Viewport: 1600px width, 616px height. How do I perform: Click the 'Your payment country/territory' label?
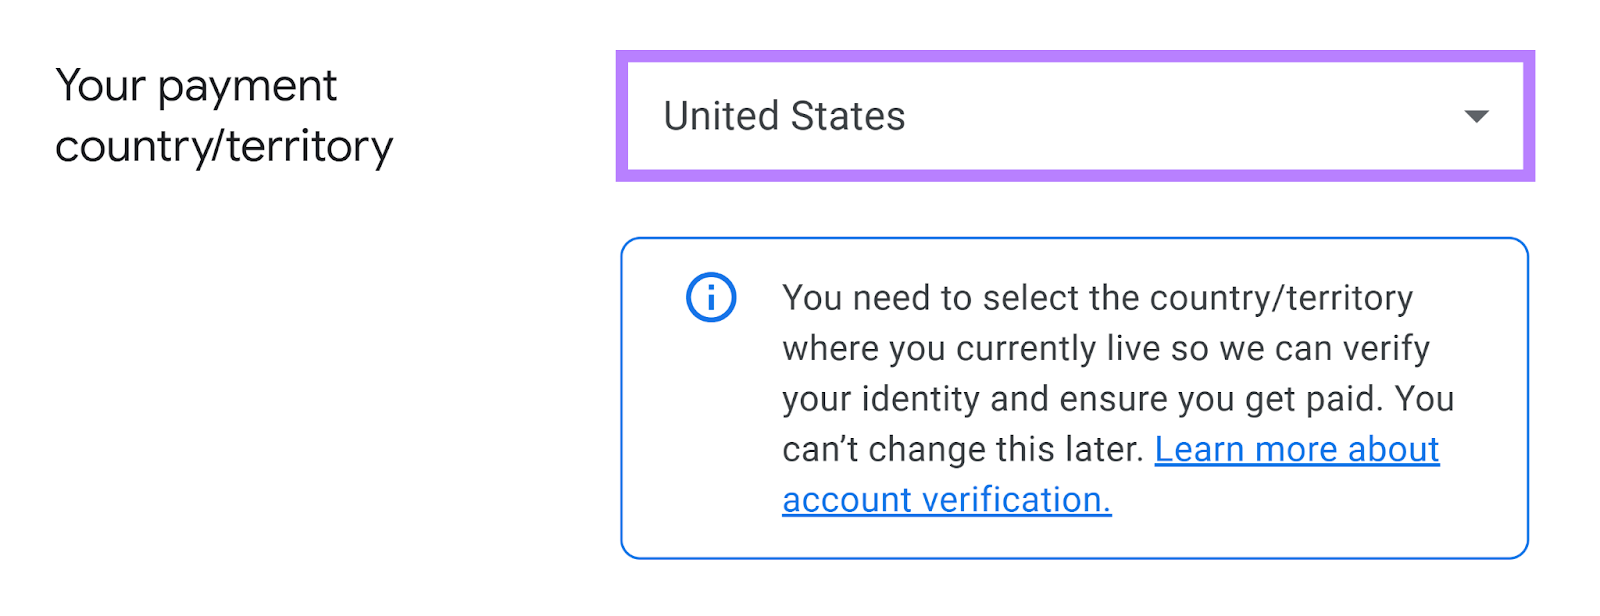(x=223, y=115)
